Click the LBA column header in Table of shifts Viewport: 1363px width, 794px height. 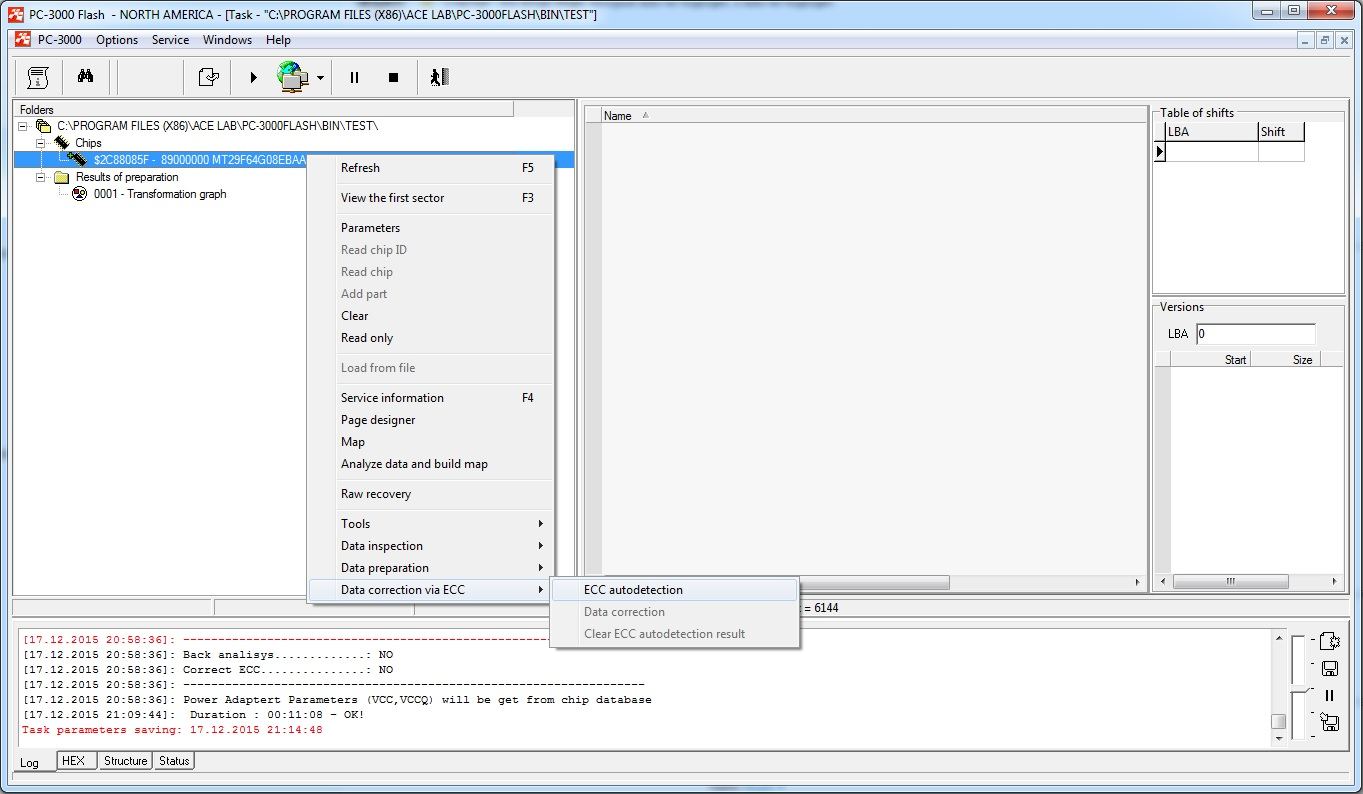click(1212, 132)
